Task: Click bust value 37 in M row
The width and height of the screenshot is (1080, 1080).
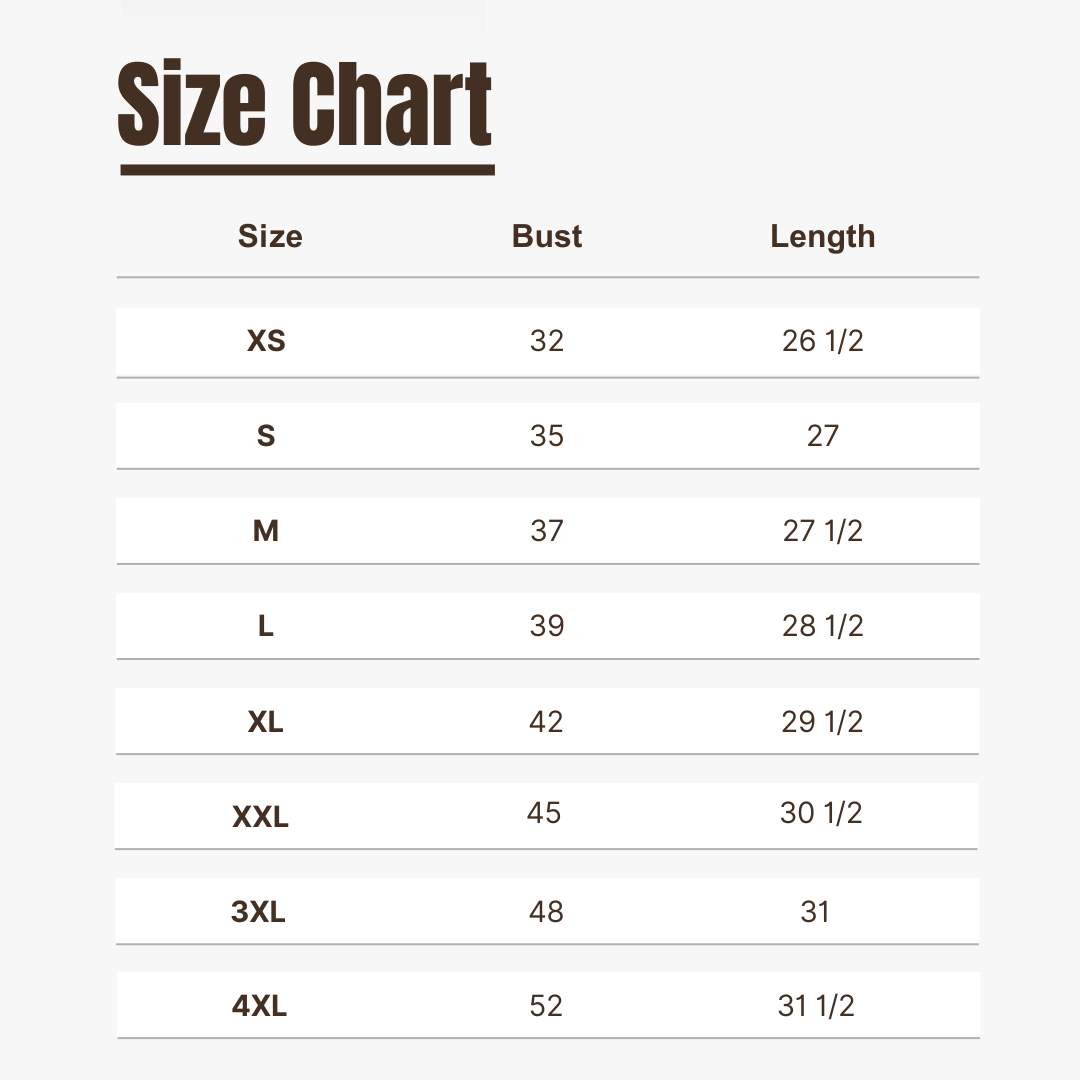Action: 547,531
